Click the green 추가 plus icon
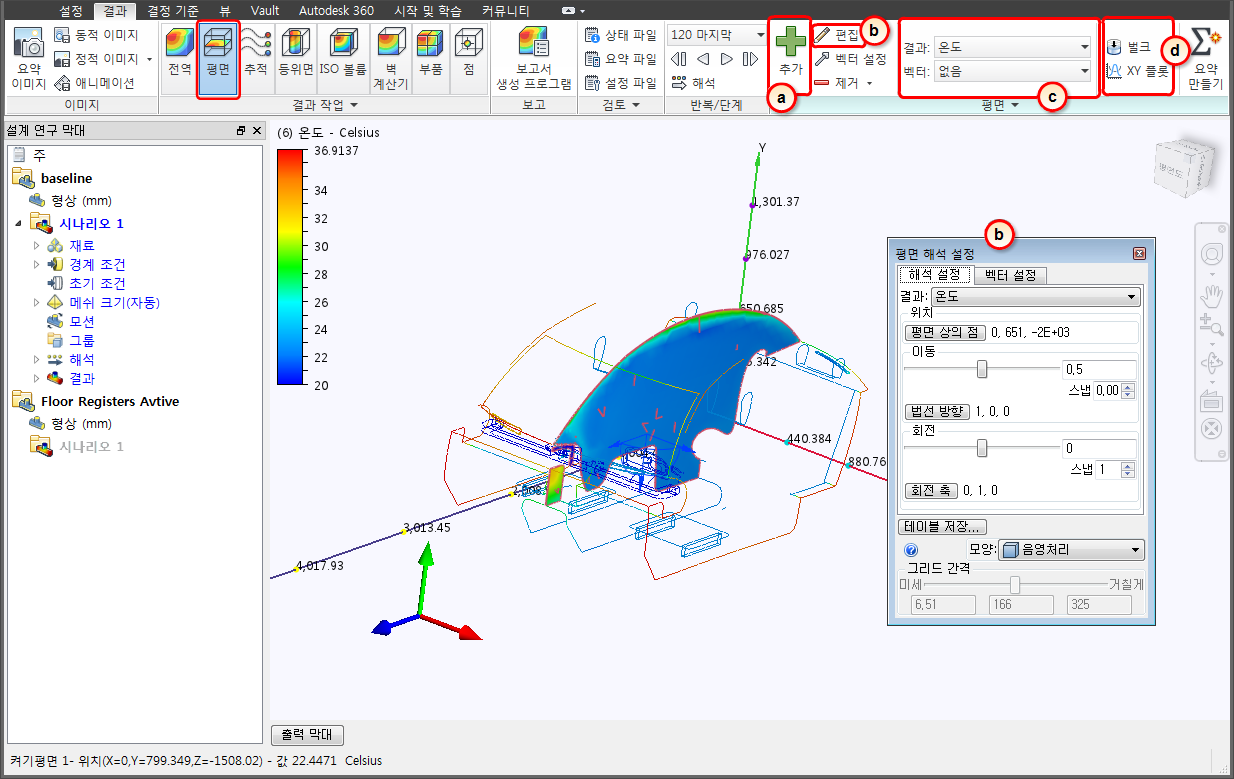Image resolution: width=1234 pixels, height=779 pixels. pyautogui.click(x=790, y=41)
